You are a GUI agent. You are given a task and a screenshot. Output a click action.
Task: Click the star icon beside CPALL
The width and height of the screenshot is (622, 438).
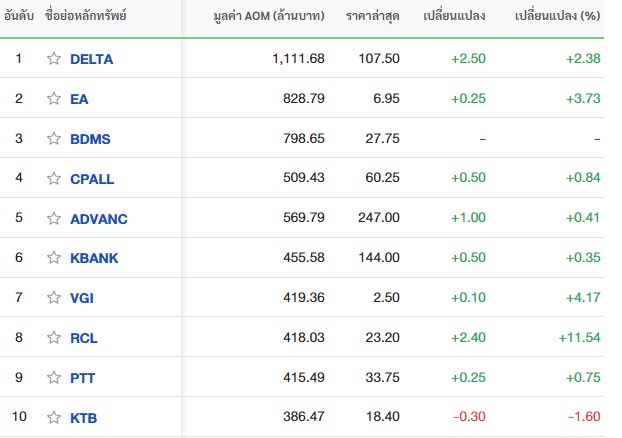tap(54, 179)
